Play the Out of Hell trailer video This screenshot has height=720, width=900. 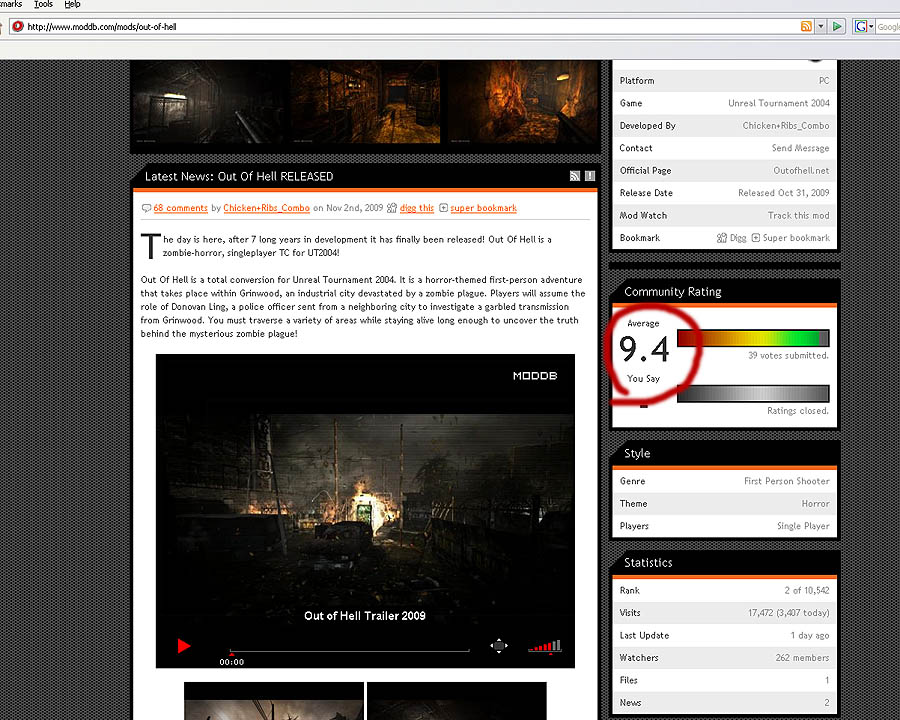(x=184, y=646)
